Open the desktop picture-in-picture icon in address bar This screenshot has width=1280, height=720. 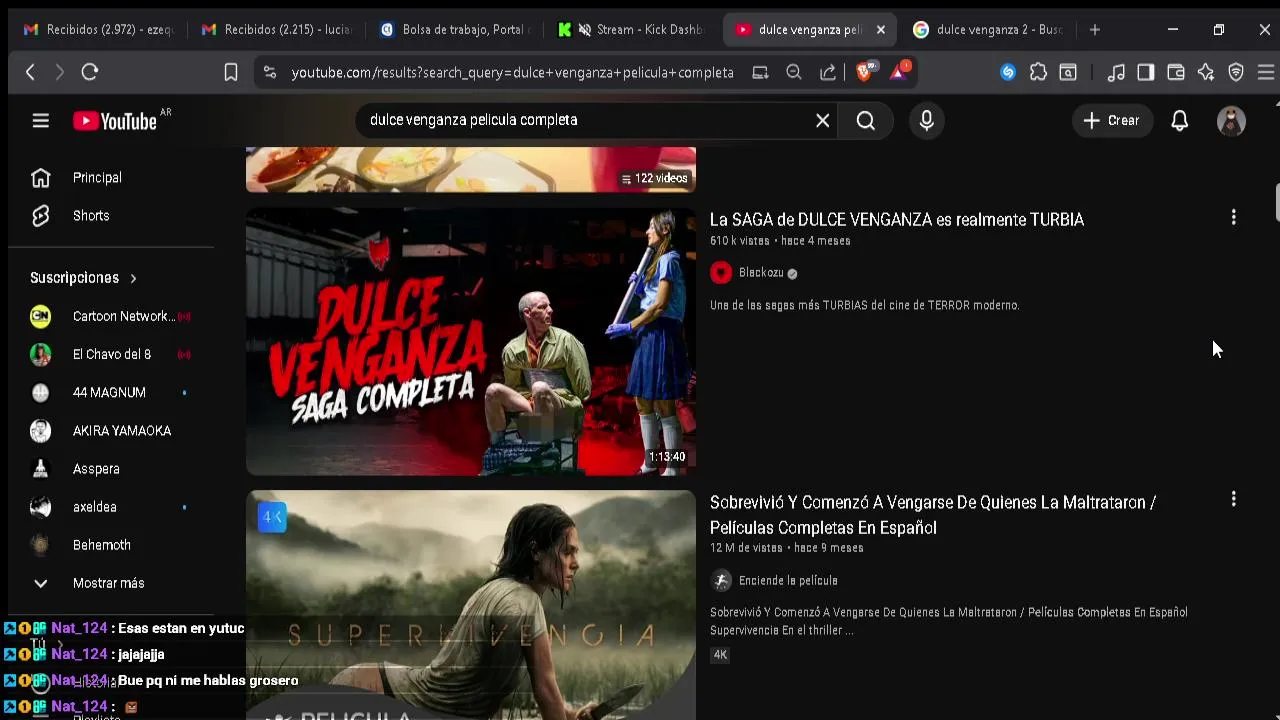coord(760,72)
